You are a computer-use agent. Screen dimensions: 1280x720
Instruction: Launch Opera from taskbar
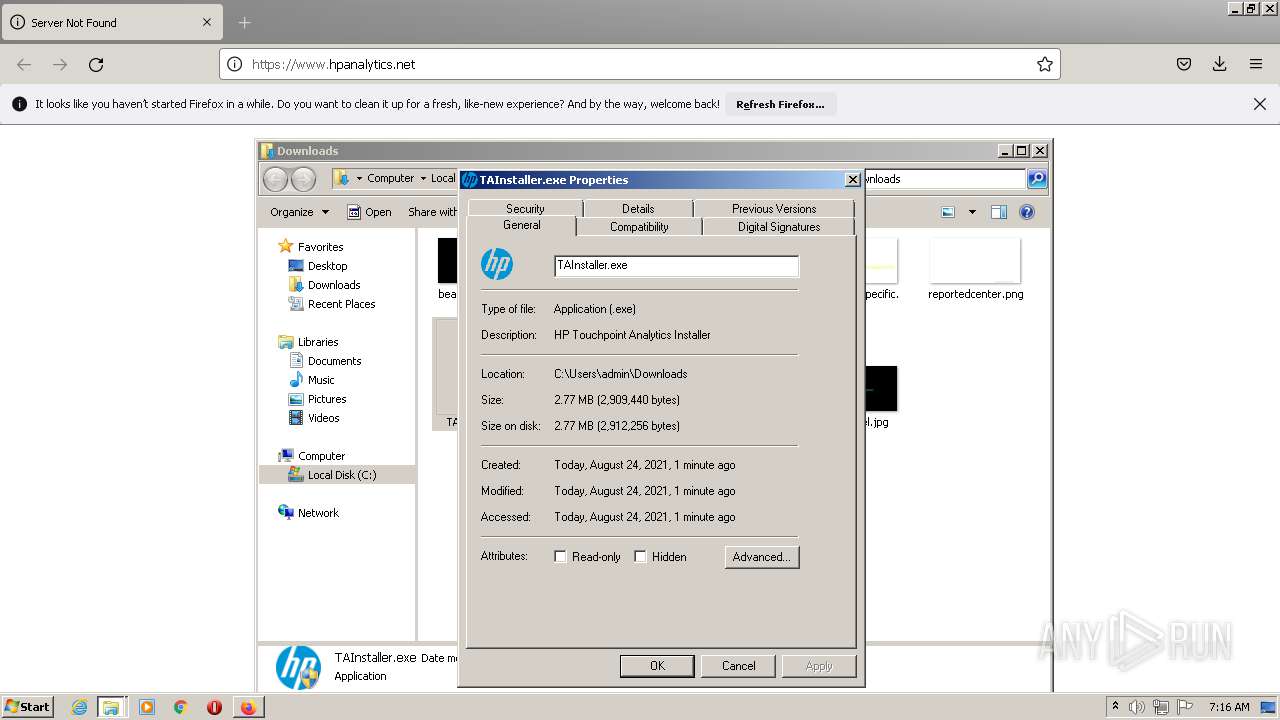[x=214, y=707]
